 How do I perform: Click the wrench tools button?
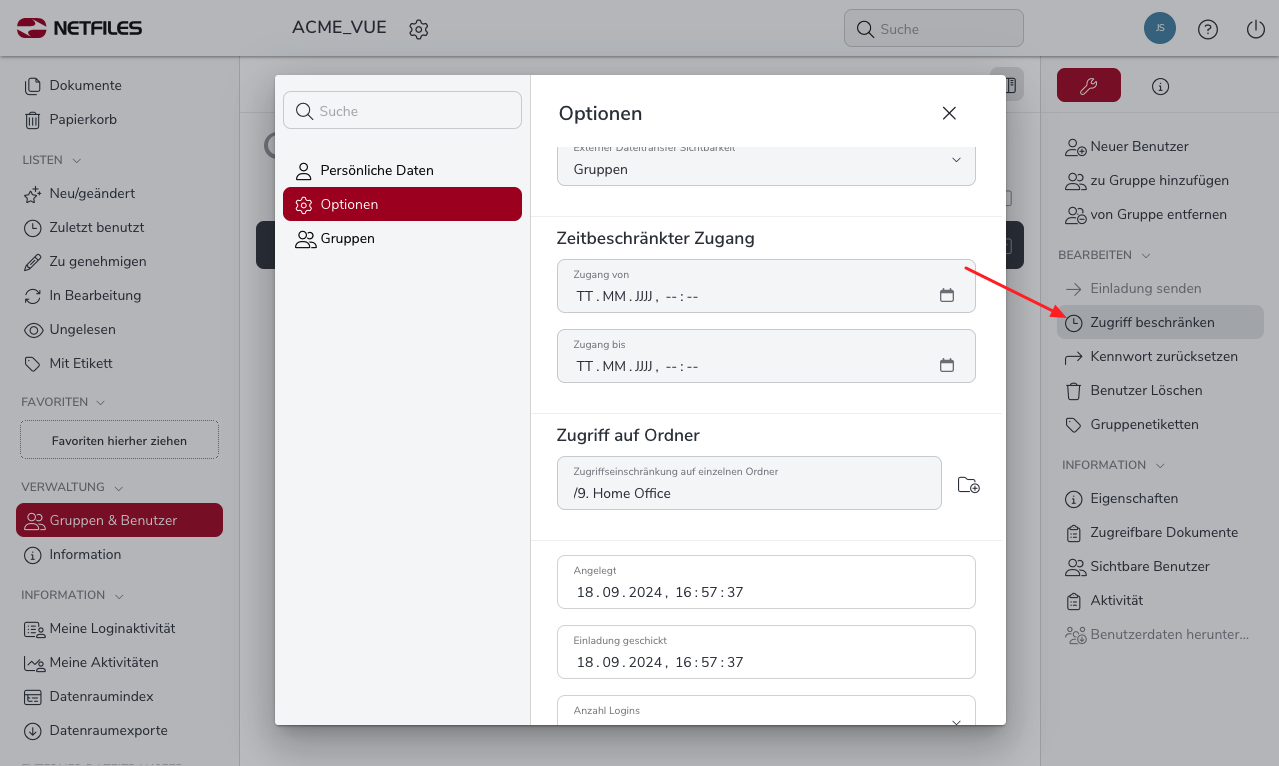(1088, 86)
